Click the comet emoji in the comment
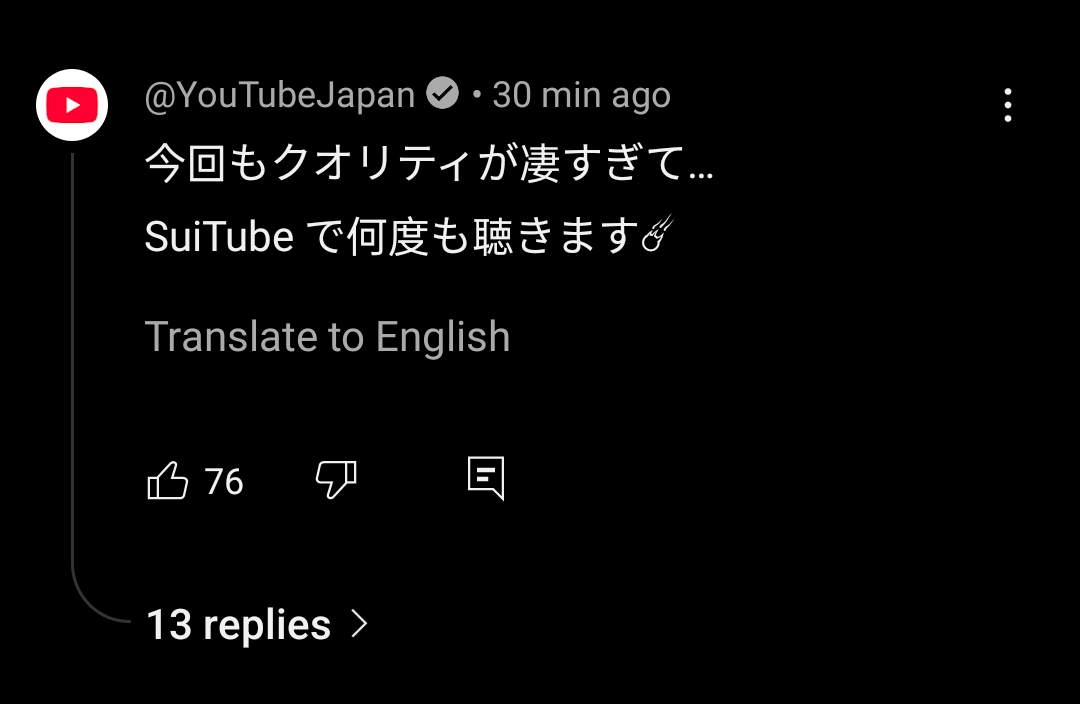Image resolution: width=1080 pixels, height=704 pixels. [655, 236]
